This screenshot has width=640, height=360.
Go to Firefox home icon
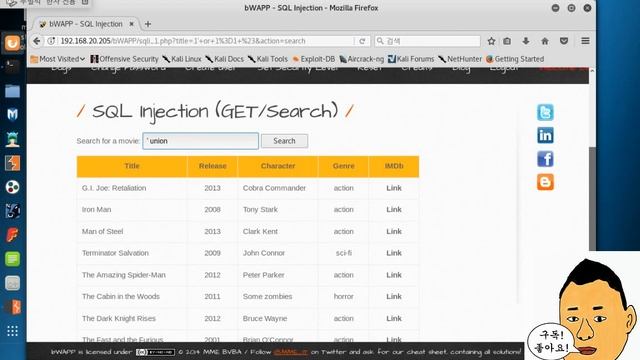545,41
